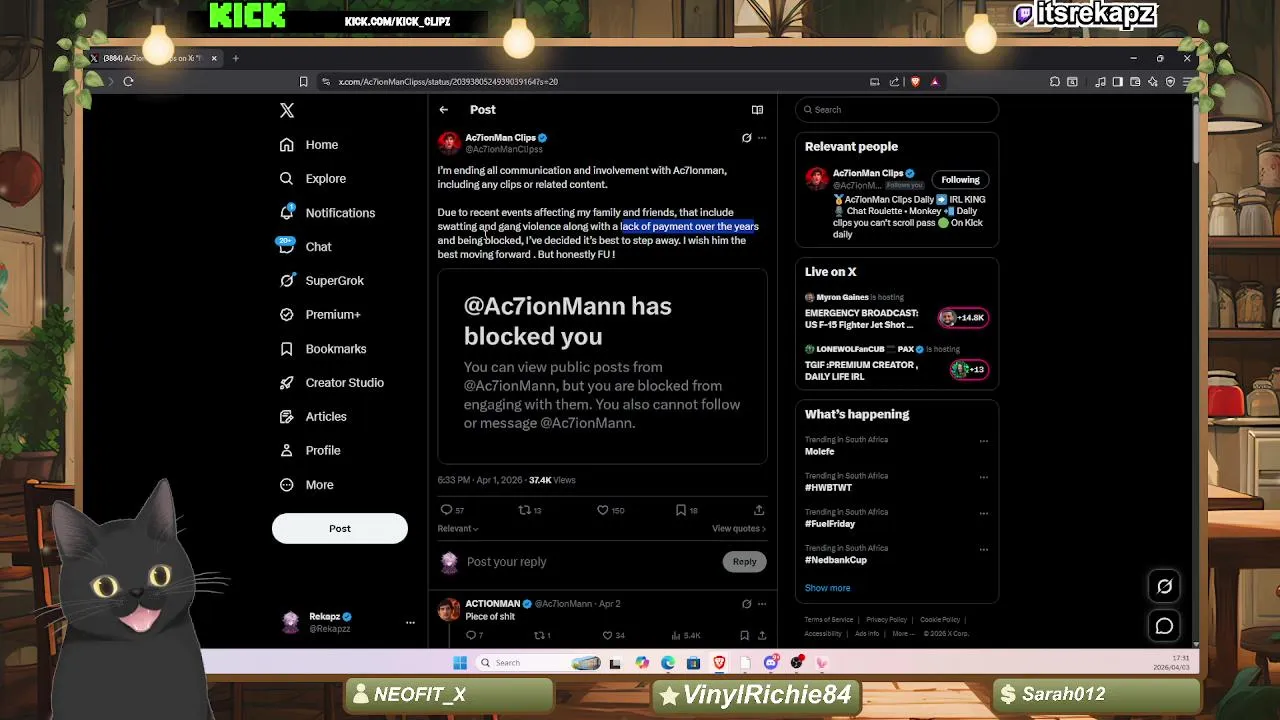Screen dimensions: 1280x720
Task: Click the grey Reply button
Action: pos(744,562)
